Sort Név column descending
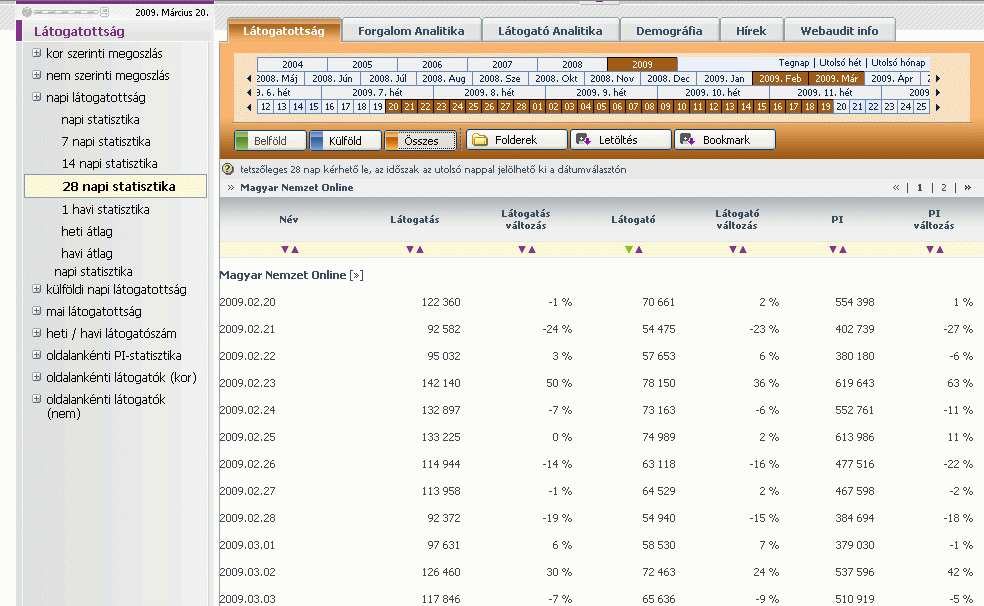Image resolution: width=984 pixels, height=606 pixels. coord(285,250)
